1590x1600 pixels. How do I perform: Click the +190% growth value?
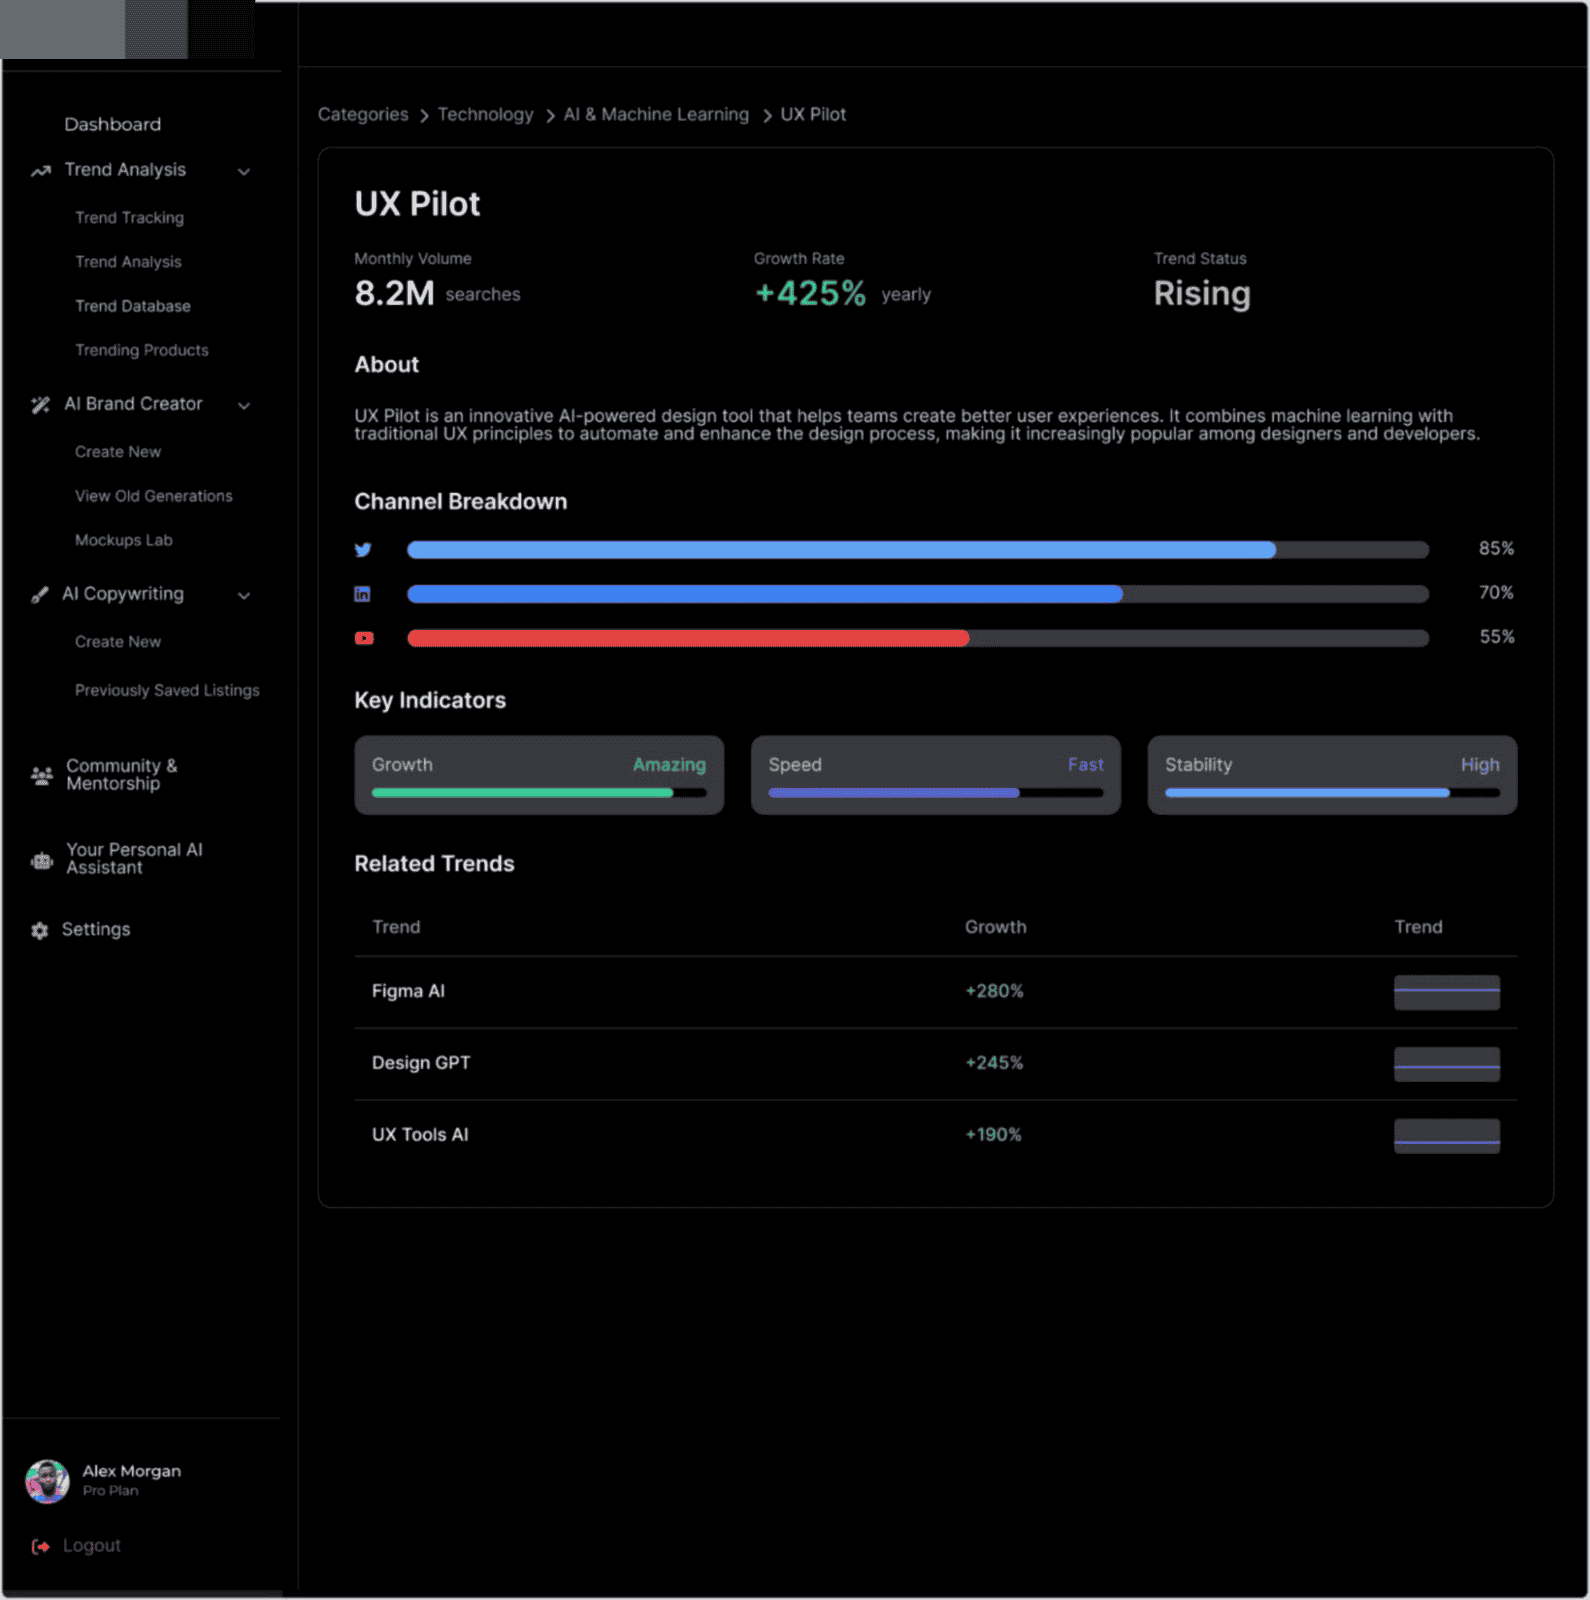tap(993, 1136)
